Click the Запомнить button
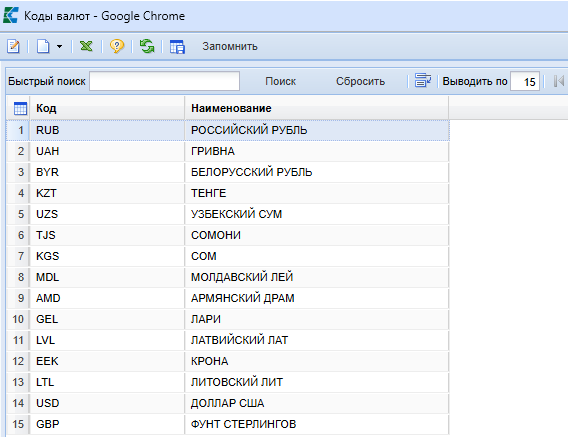Viewport: 568px width, 437px height. pos(230,46)
